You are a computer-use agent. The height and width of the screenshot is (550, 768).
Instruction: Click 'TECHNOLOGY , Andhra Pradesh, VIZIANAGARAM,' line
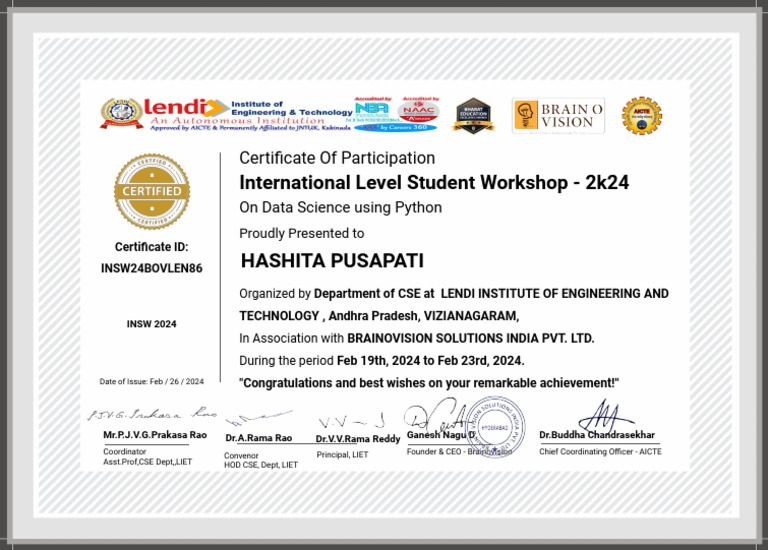point(379,316)
